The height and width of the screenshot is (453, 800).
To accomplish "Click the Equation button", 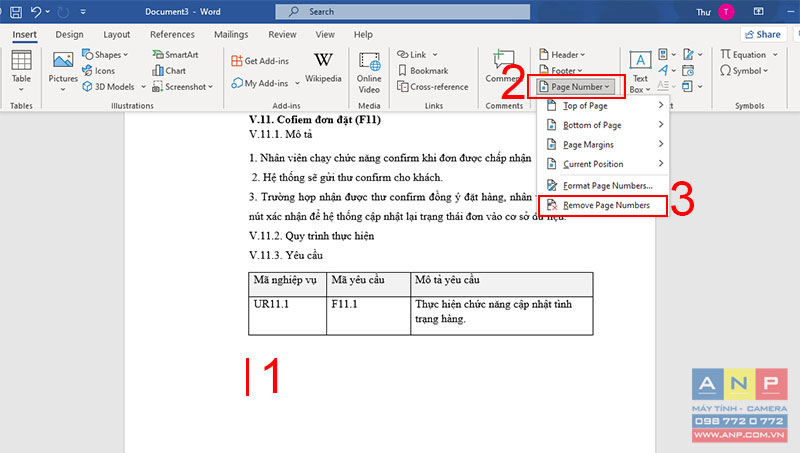I will (x=743, y=54).
